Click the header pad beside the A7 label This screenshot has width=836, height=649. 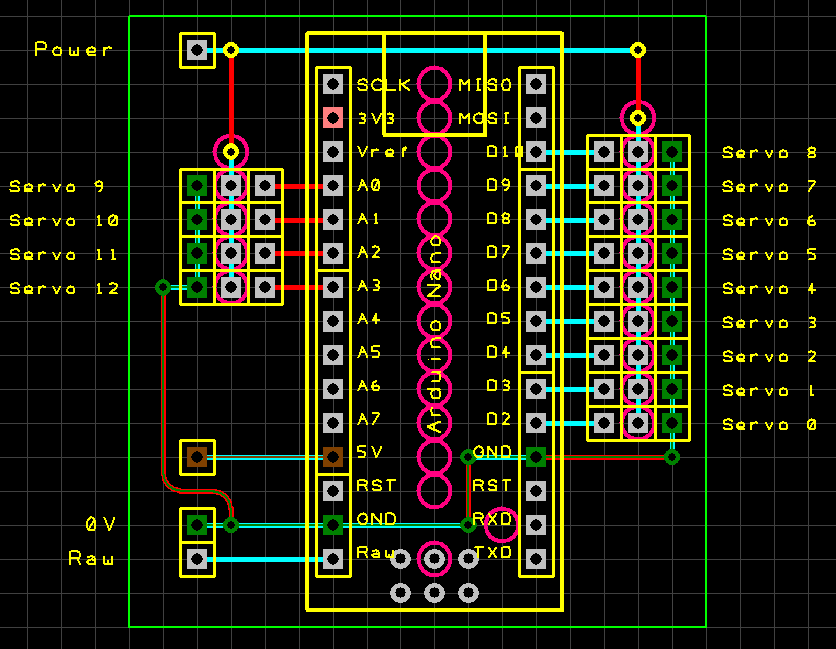(333, 423)
